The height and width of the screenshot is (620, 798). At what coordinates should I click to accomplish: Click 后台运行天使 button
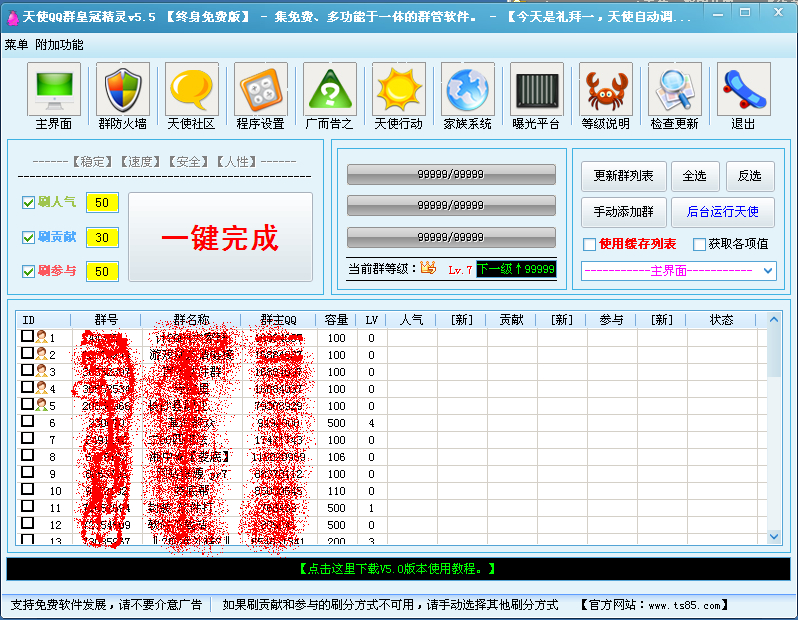[723, 212]
